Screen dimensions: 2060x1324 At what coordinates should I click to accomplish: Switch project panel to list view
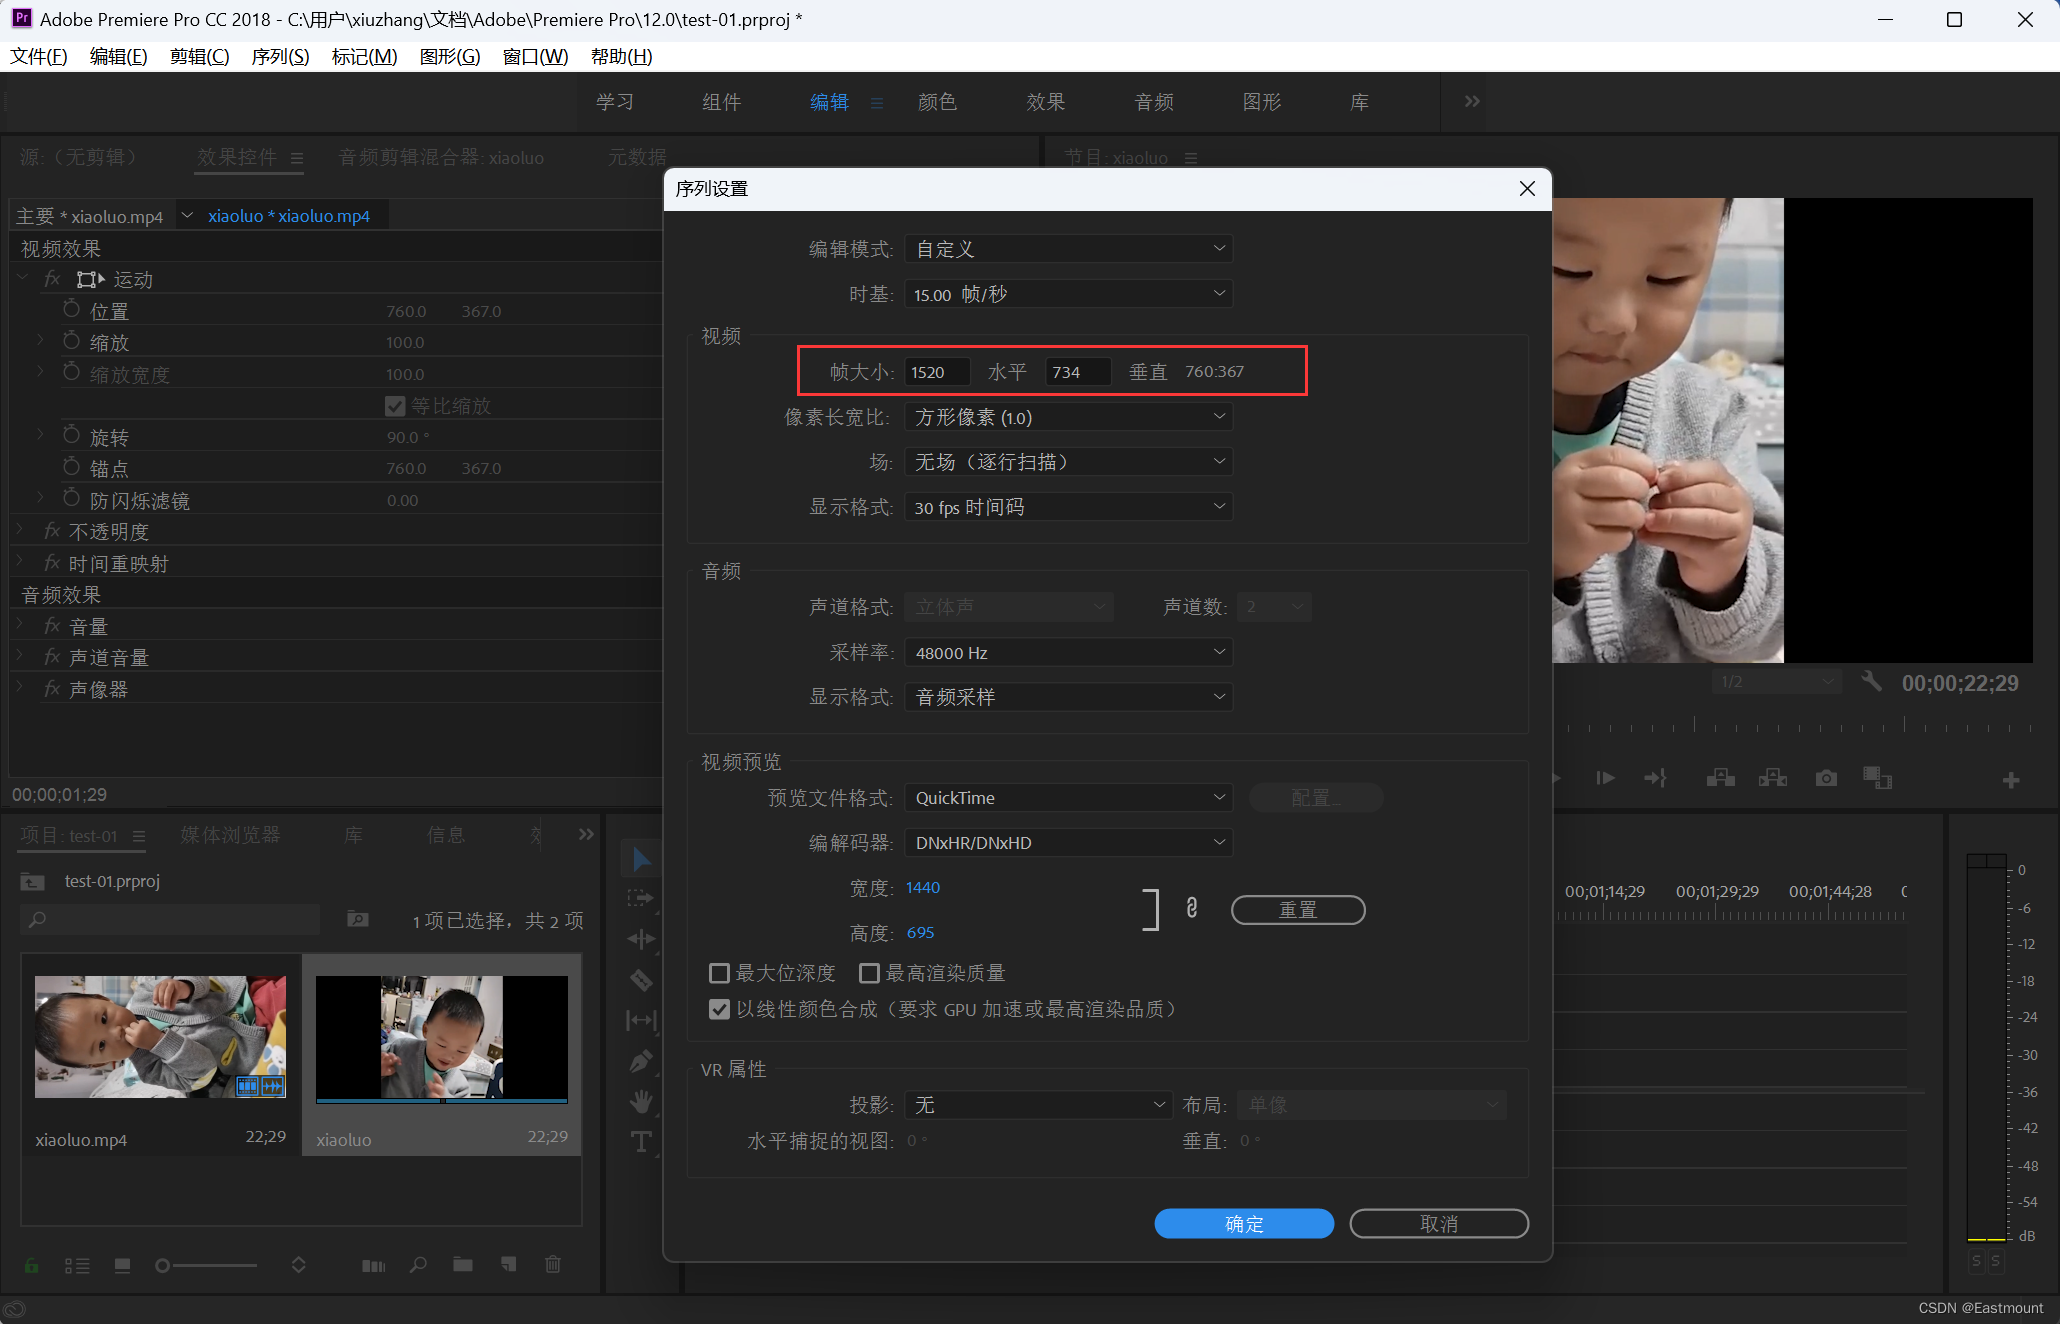coord(77,1266)
